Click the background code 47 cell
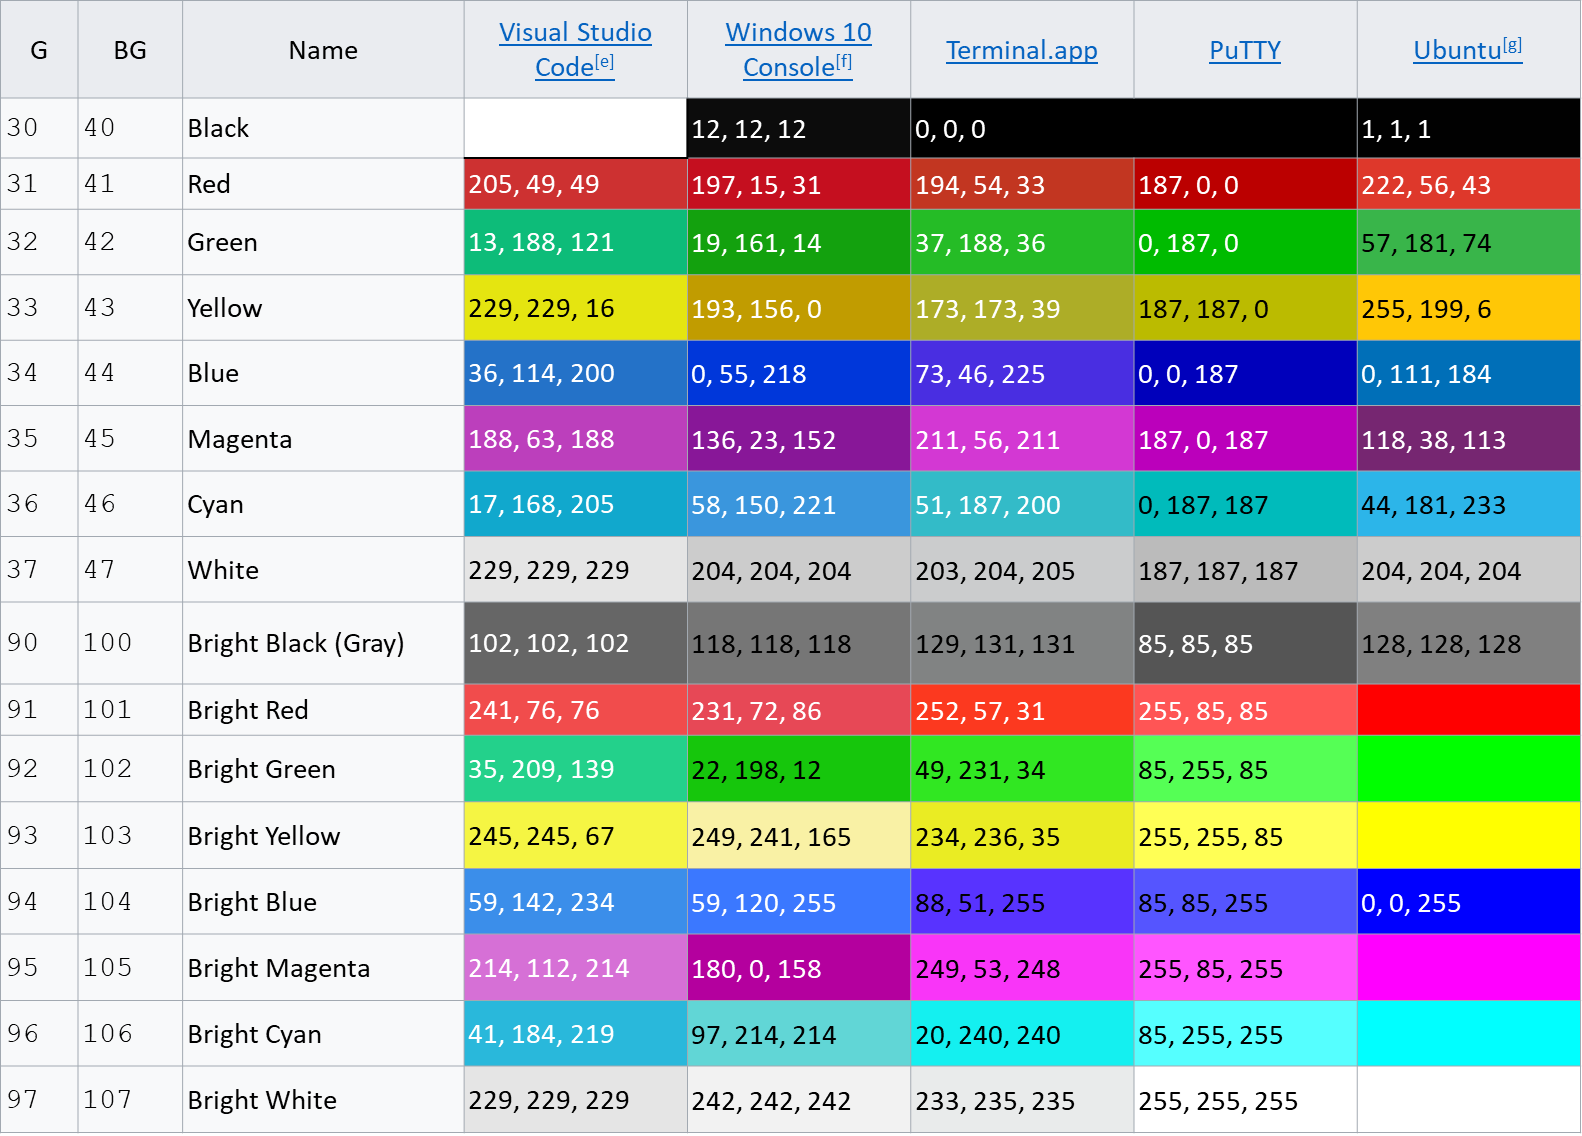The height and width of the screenshot is (1136, 1582). [130, 570]
